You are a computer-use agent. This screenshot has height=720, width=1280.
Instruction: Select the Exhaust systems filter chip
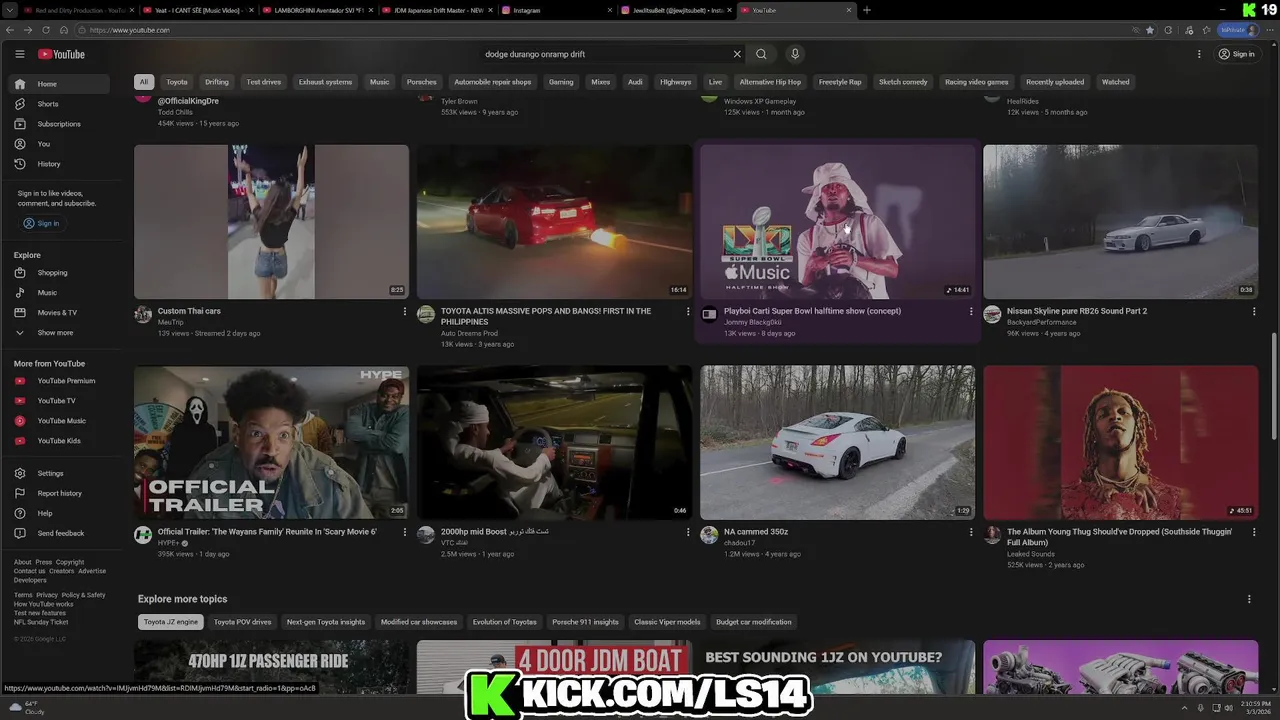pyautogui.click(x=325, y=82)
